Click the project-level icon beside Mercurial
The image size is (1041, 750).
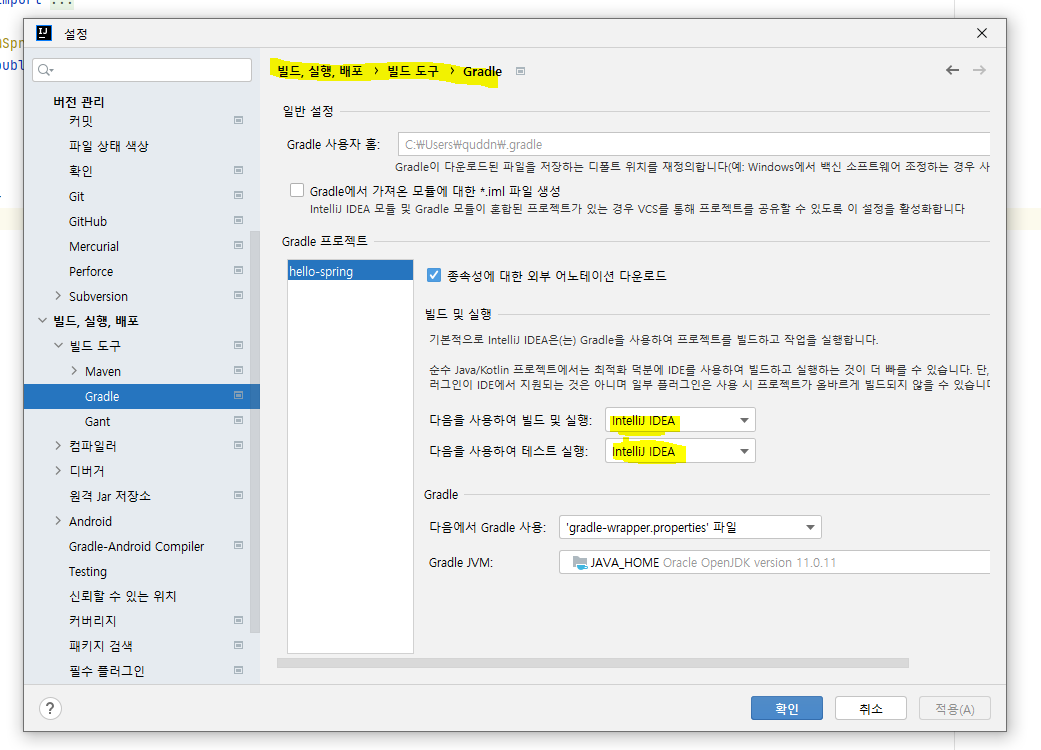click(x=238, y=246)
